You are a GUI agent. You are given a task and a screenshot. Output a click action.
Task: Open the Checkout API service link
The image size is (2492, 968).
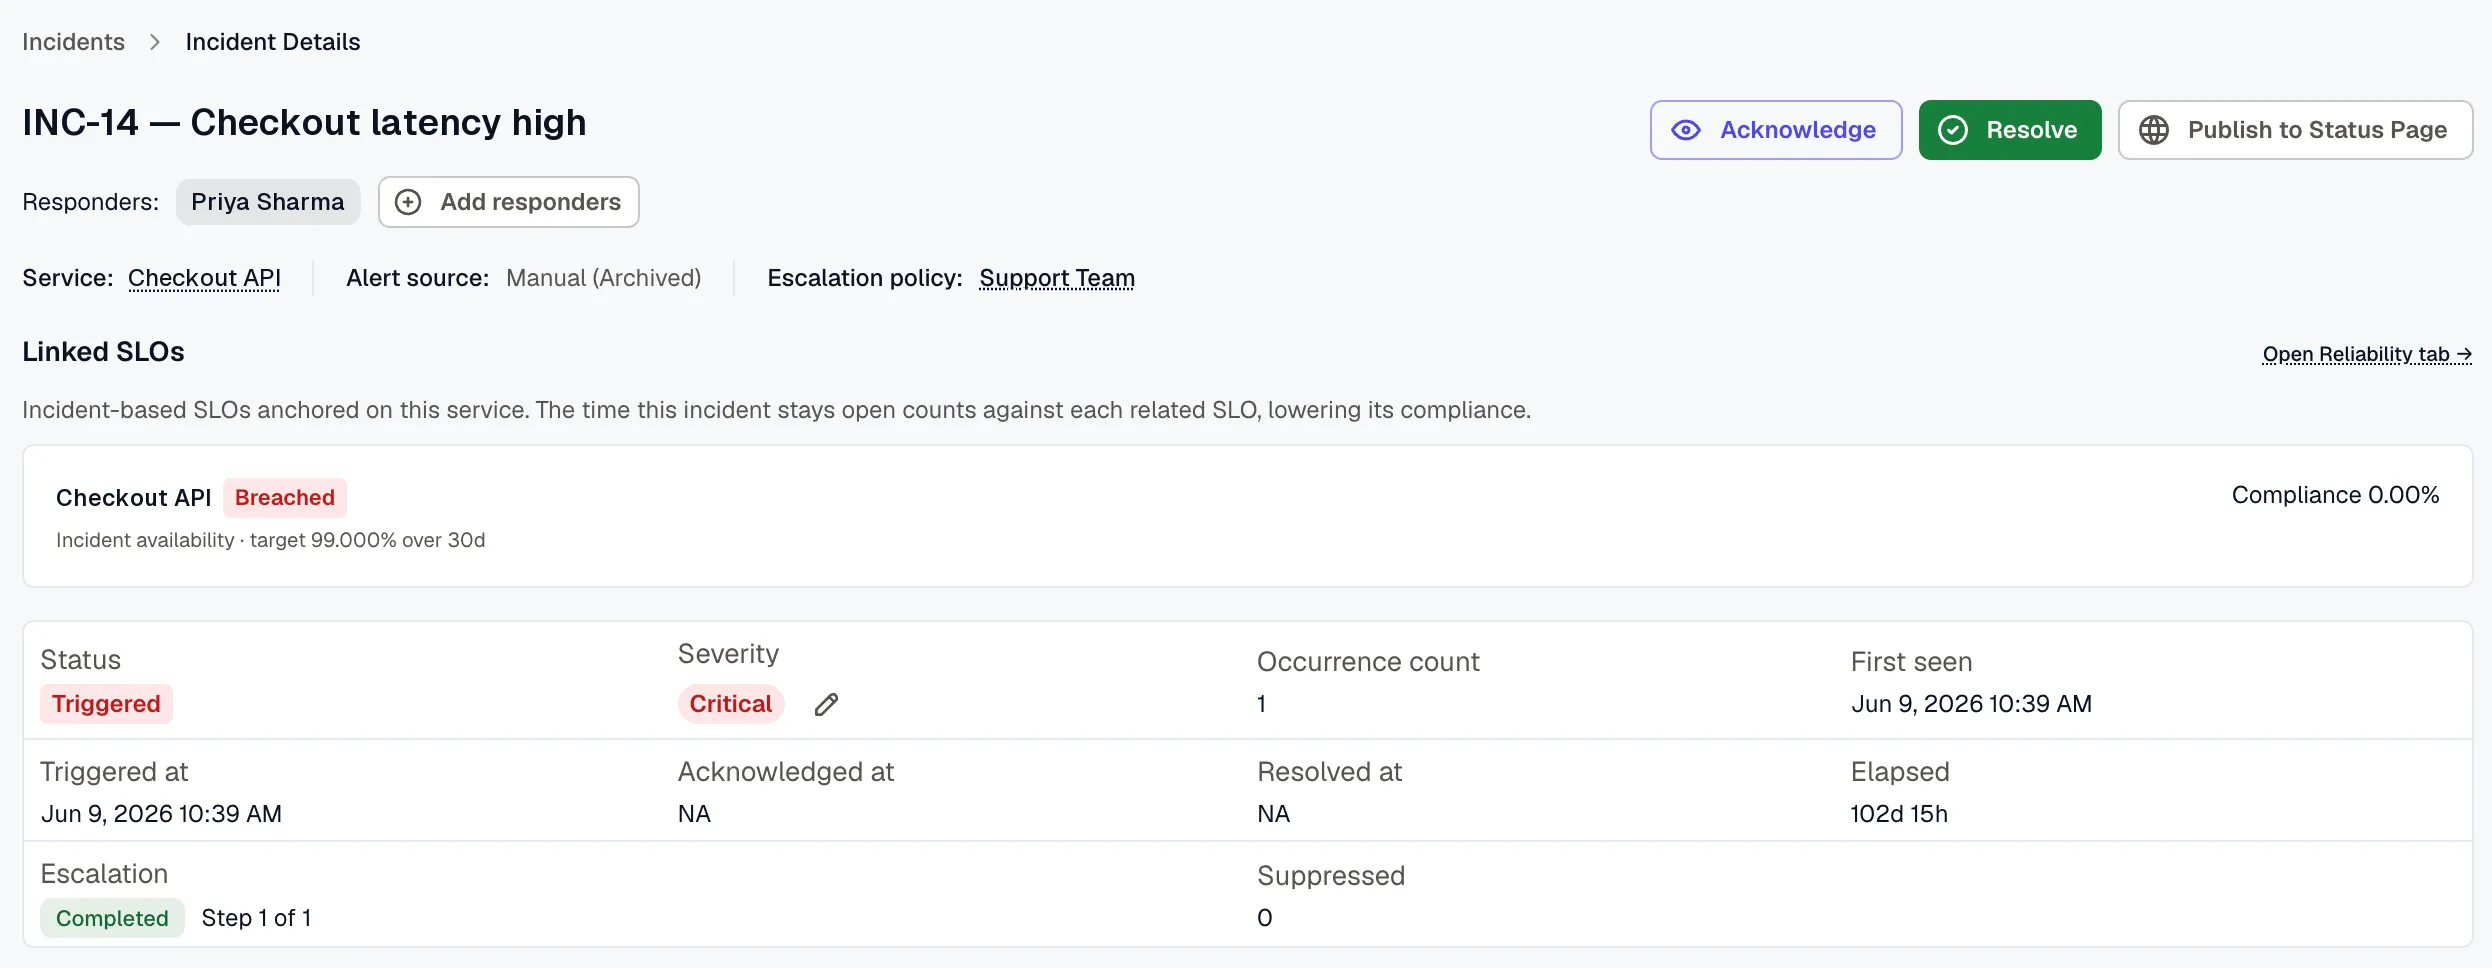coord(204,278)
